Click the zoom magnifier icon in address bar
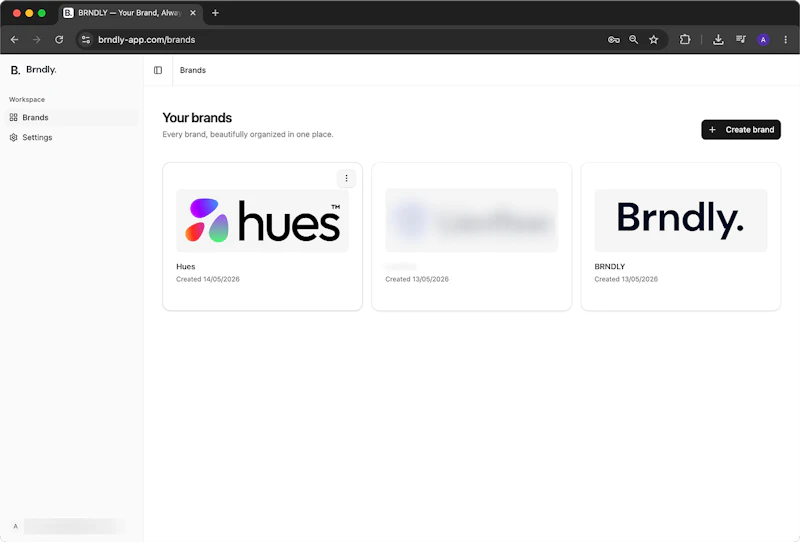The height and width of the screenshot is (542, 800). (x=633, y=39)
